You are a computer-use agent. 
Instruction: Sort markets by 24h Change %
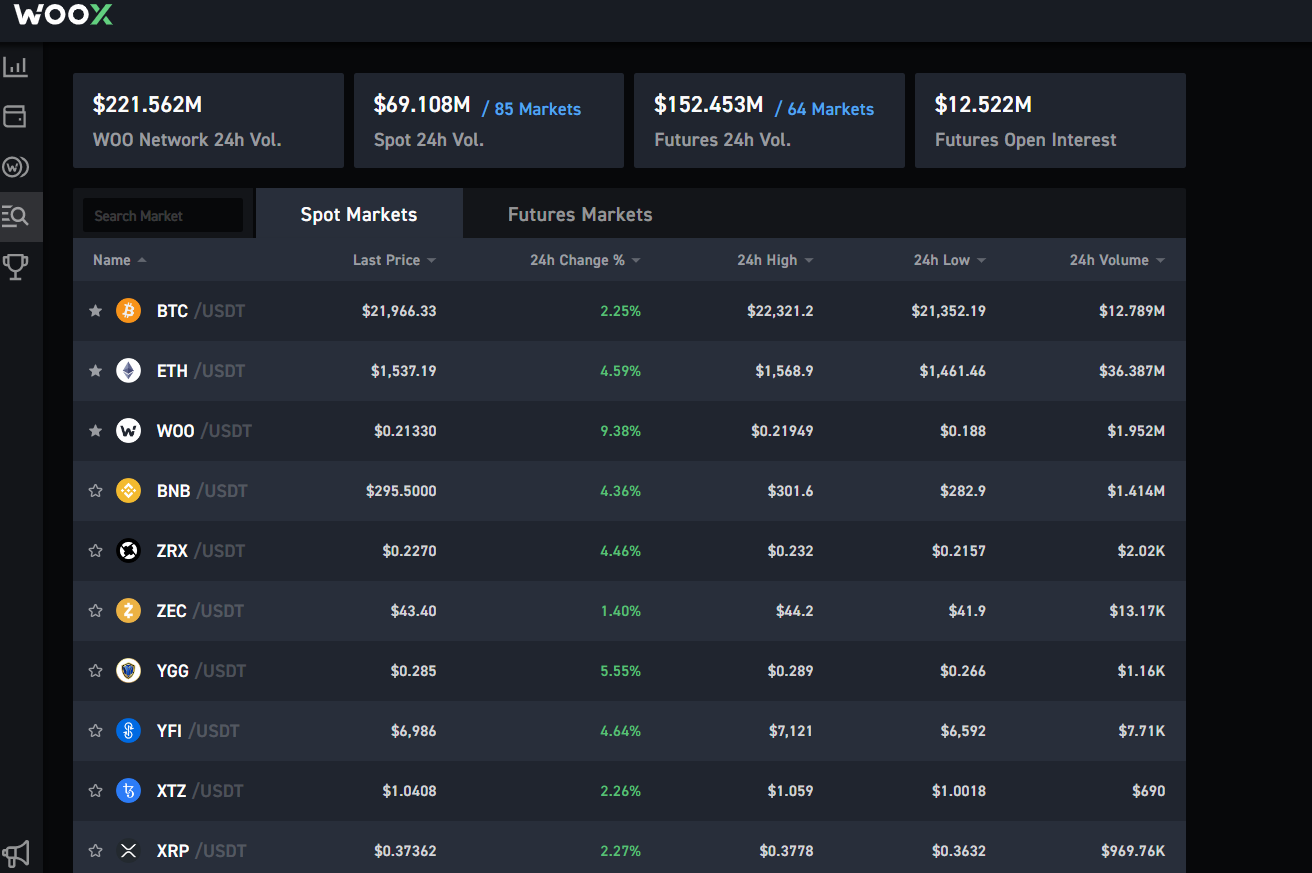pos(585,260)
